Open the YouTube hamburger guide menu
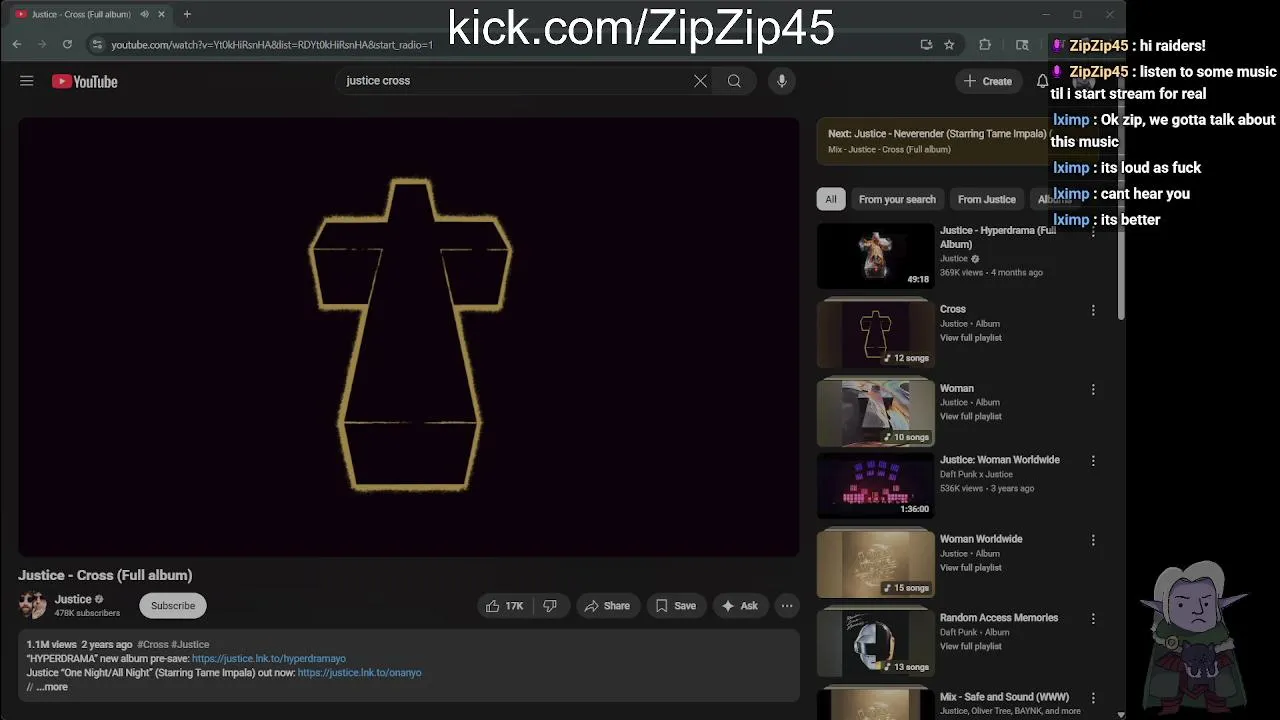The height and width of the screenshot is (720, 1280). 27,81
